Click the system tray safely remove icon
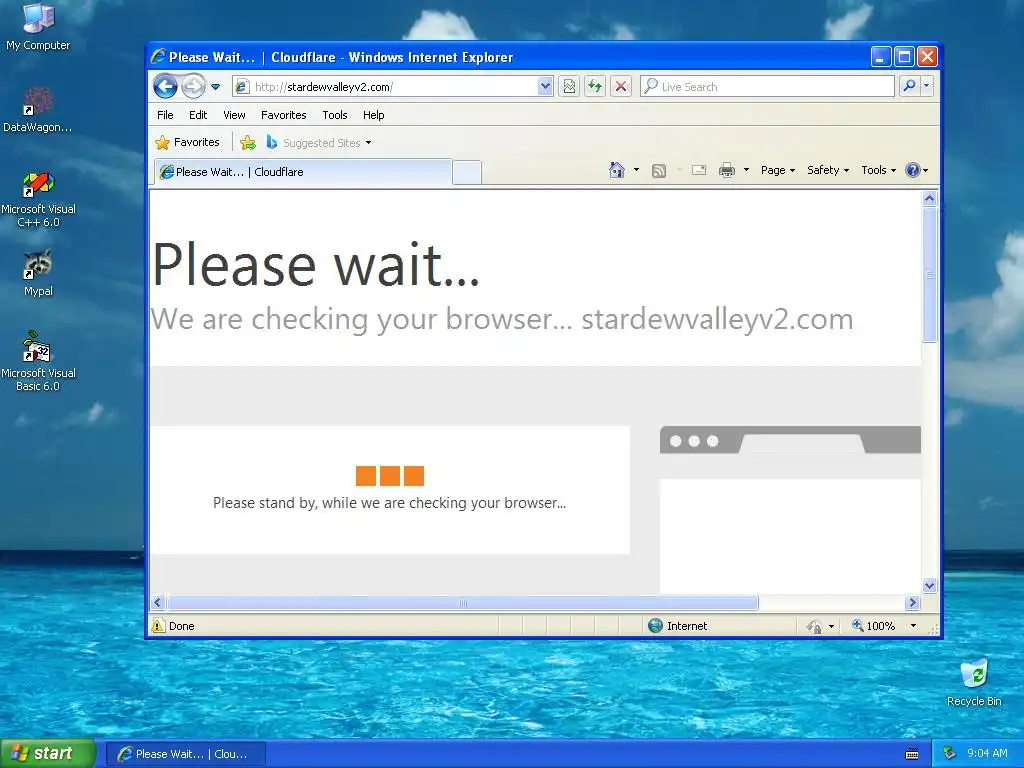The image size is (1024, 768). click(950, 754)
